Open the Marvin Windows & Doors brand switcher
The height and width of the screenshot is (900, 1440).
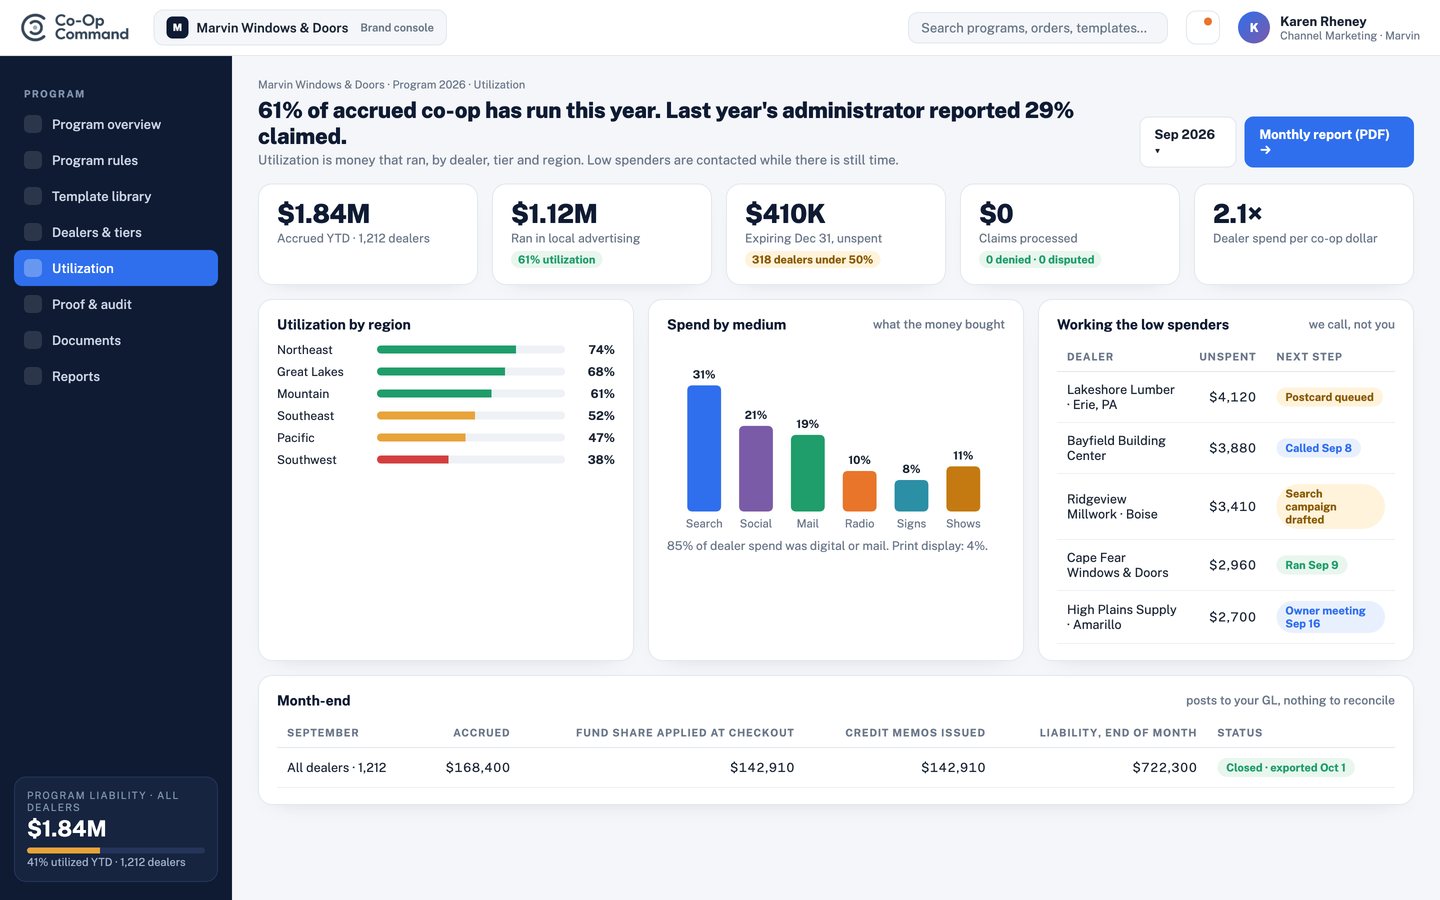[x=300, y=28]
